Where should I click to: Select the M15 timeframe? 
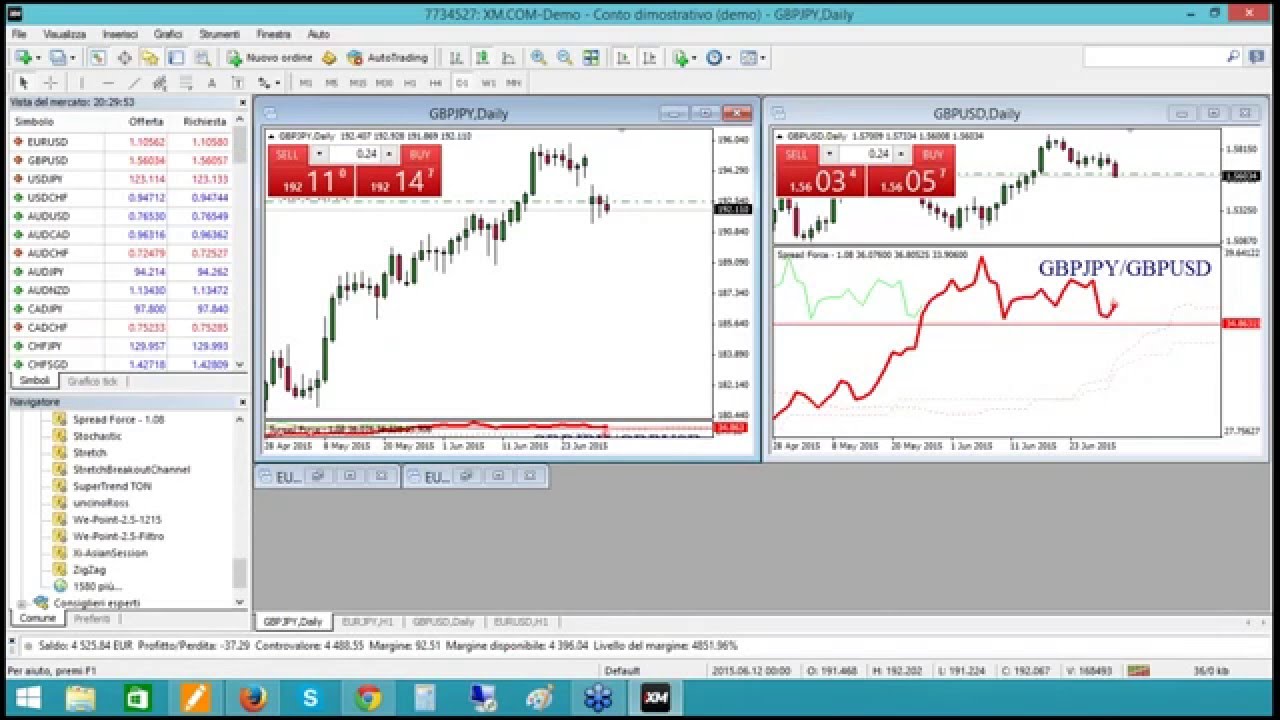(357, 83)
